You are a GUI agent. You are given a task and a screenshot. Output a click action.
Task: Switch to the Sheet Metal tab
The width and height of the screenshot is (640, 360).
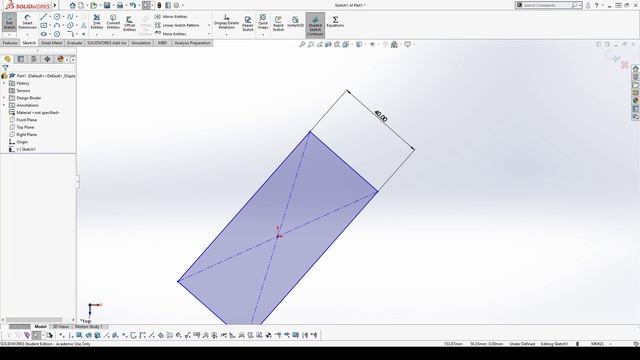click(51, 43)
